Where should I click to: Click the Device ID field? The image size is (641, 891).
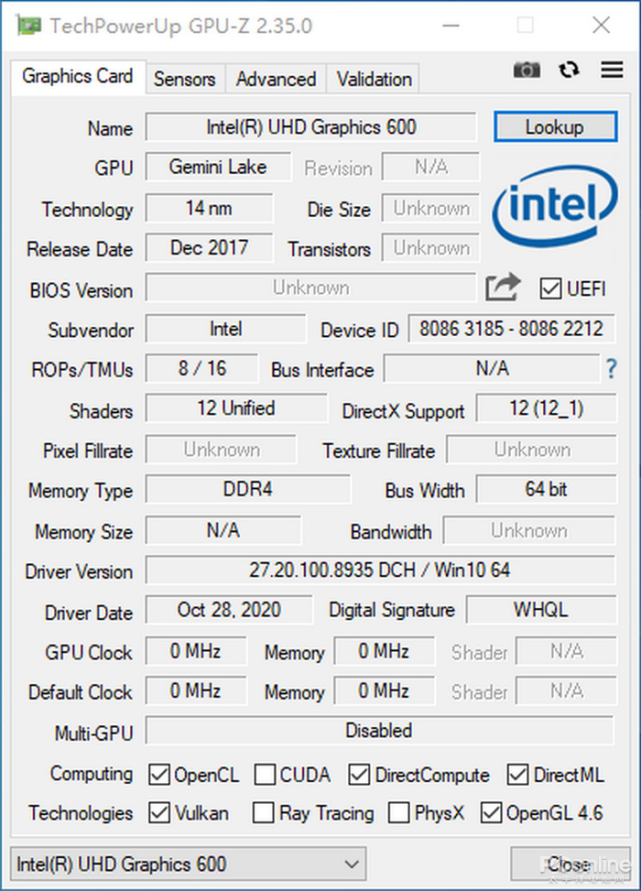[511, 328]
